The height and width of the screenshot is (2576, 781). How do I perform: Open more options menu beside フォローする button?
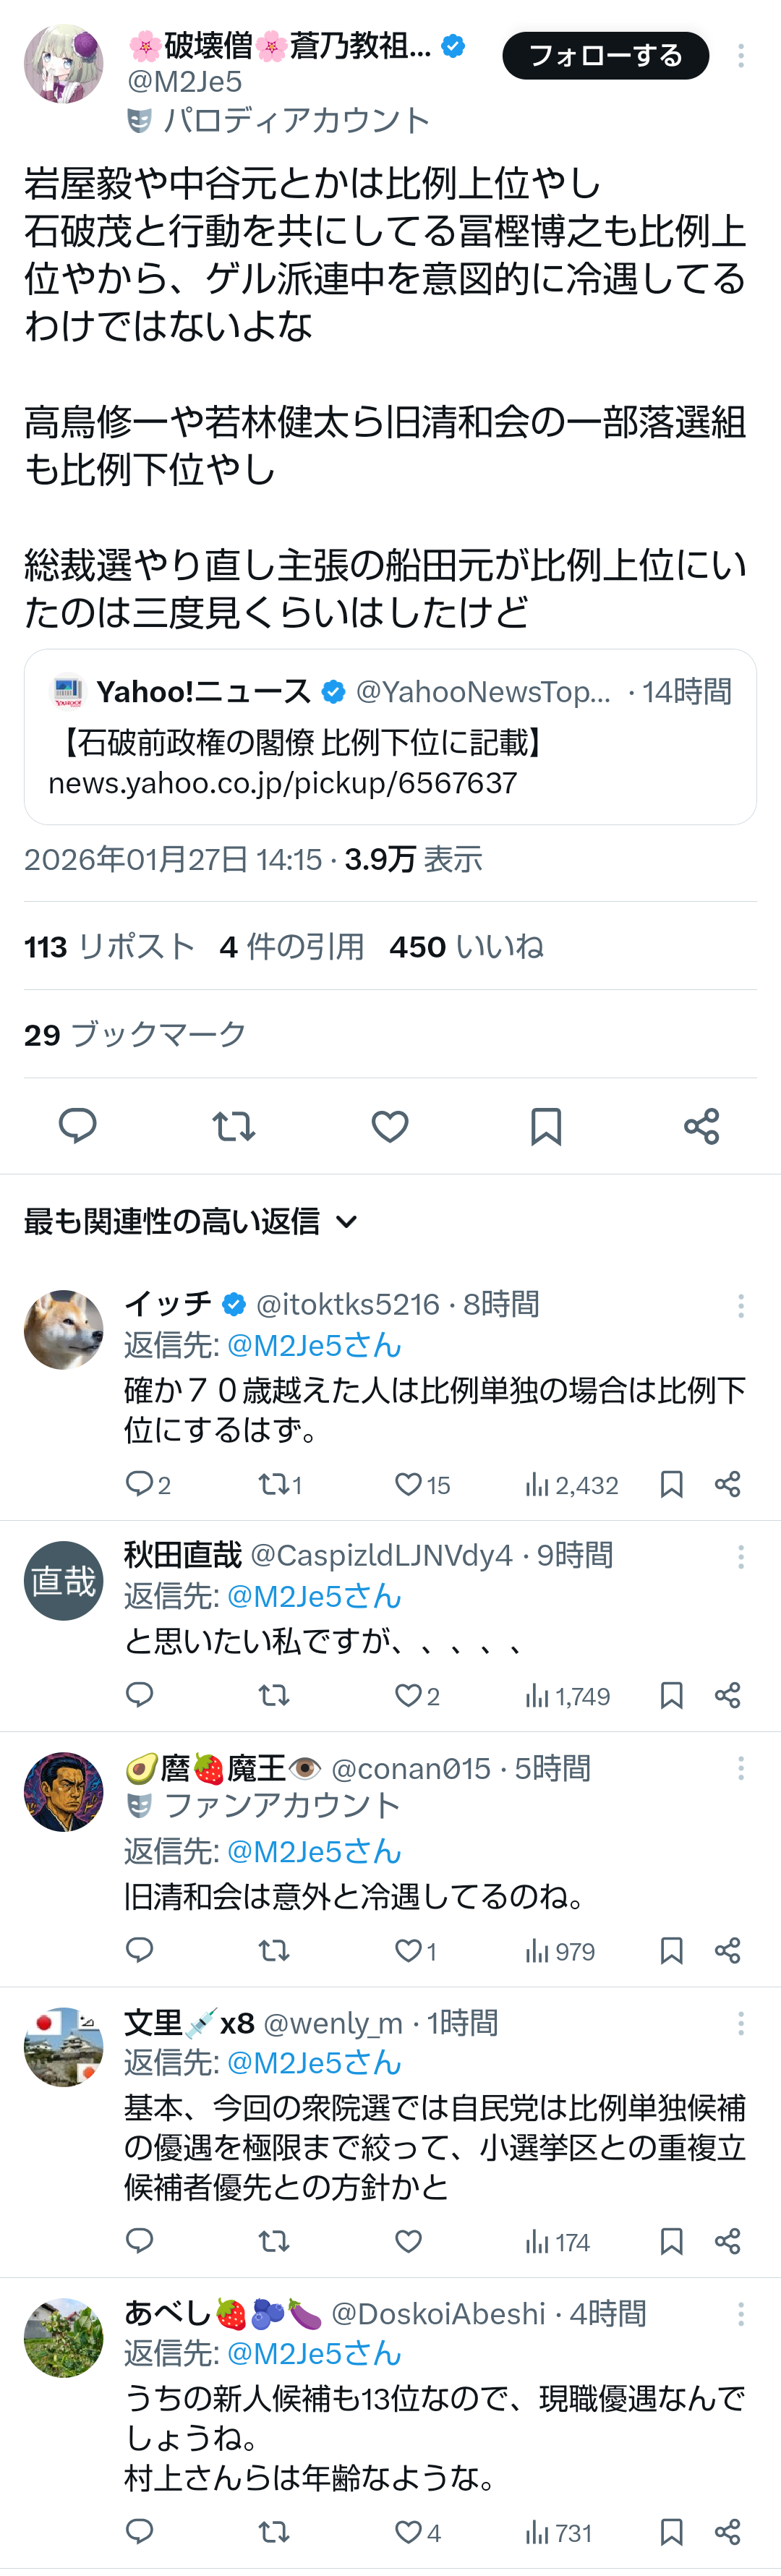click(x=741, y=56)
